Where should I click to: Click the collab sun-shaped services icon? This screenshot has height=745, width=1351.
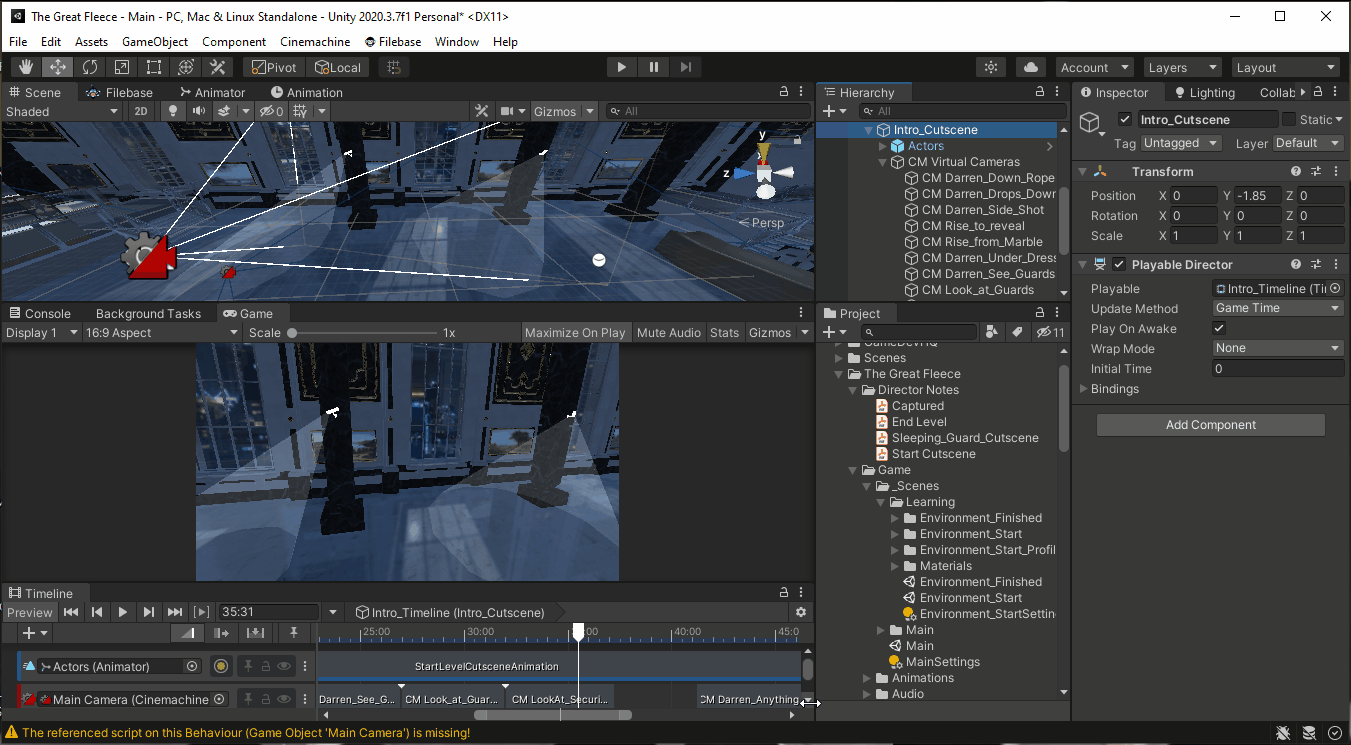tap(990, 67)
